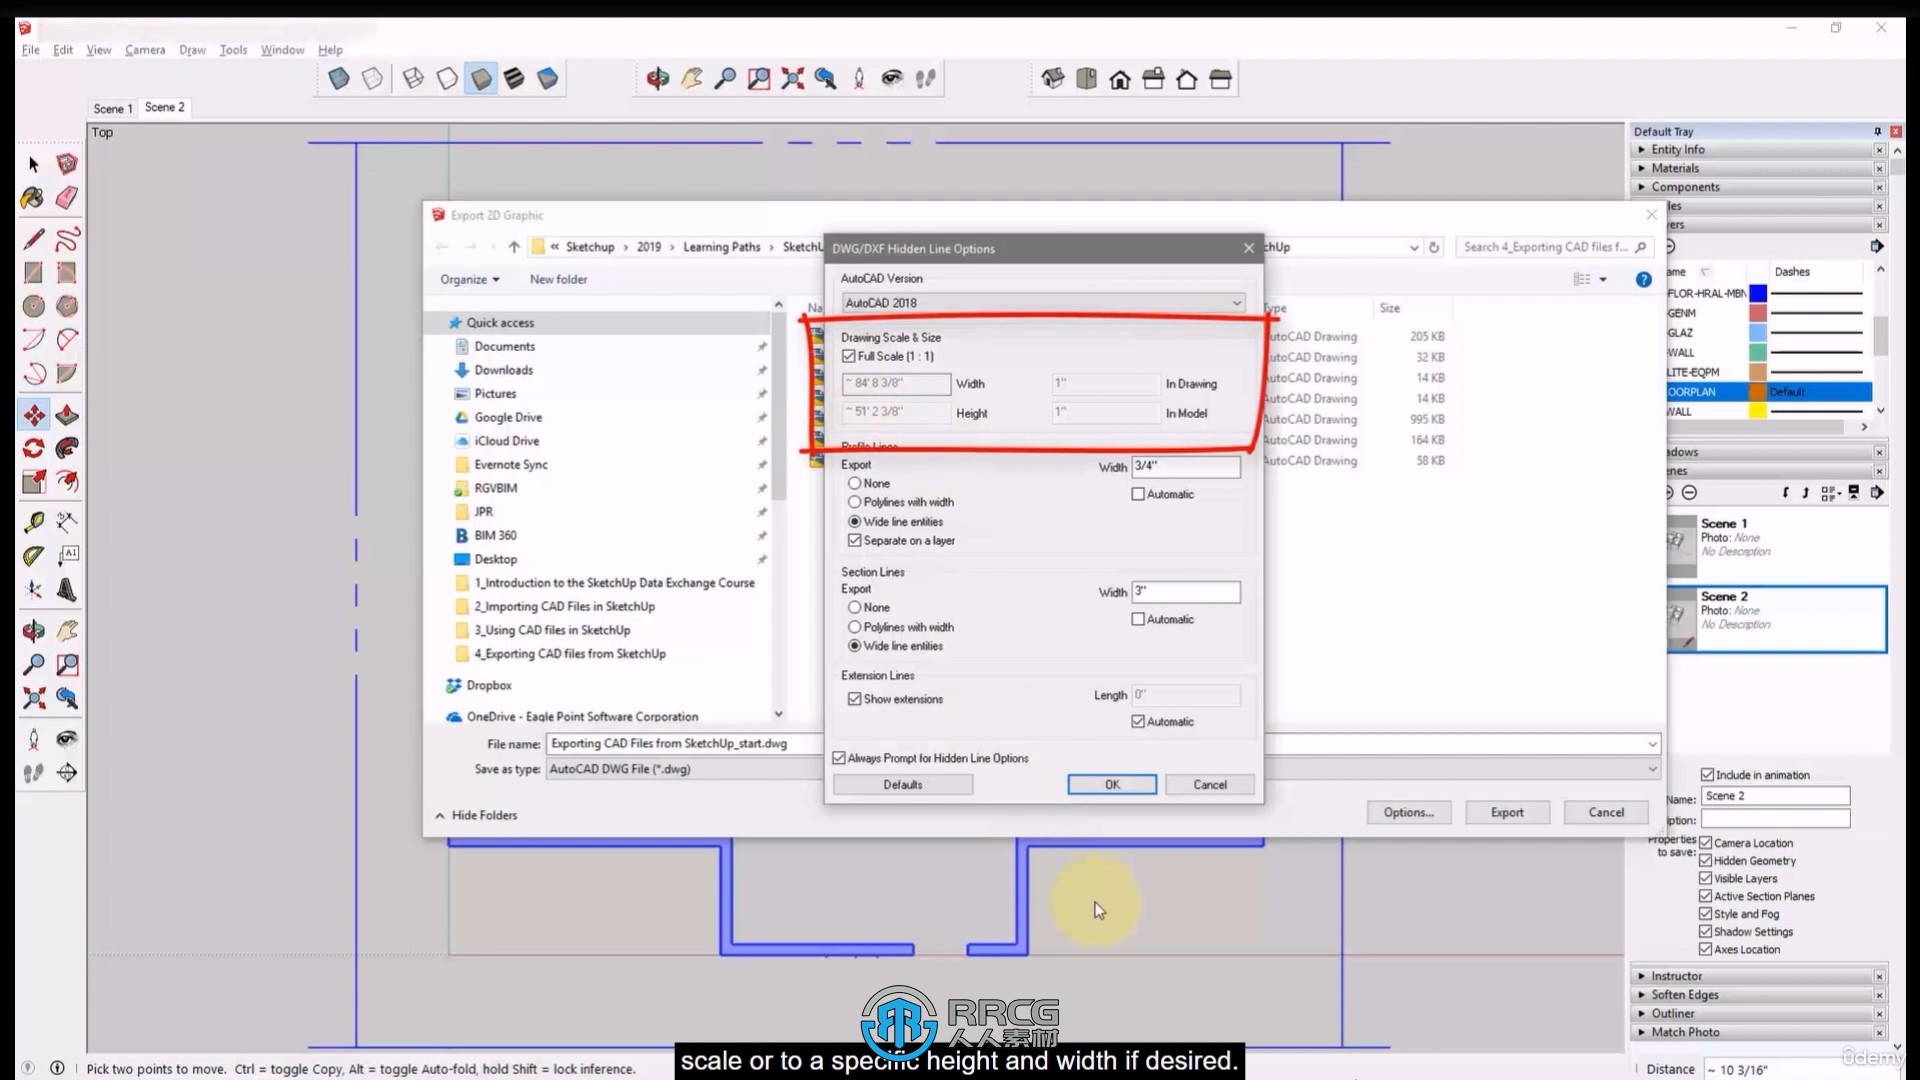Select Profile Lines export None radio
The width and height of the screenshot is (1920, 1080).
[x=854, y=484]
